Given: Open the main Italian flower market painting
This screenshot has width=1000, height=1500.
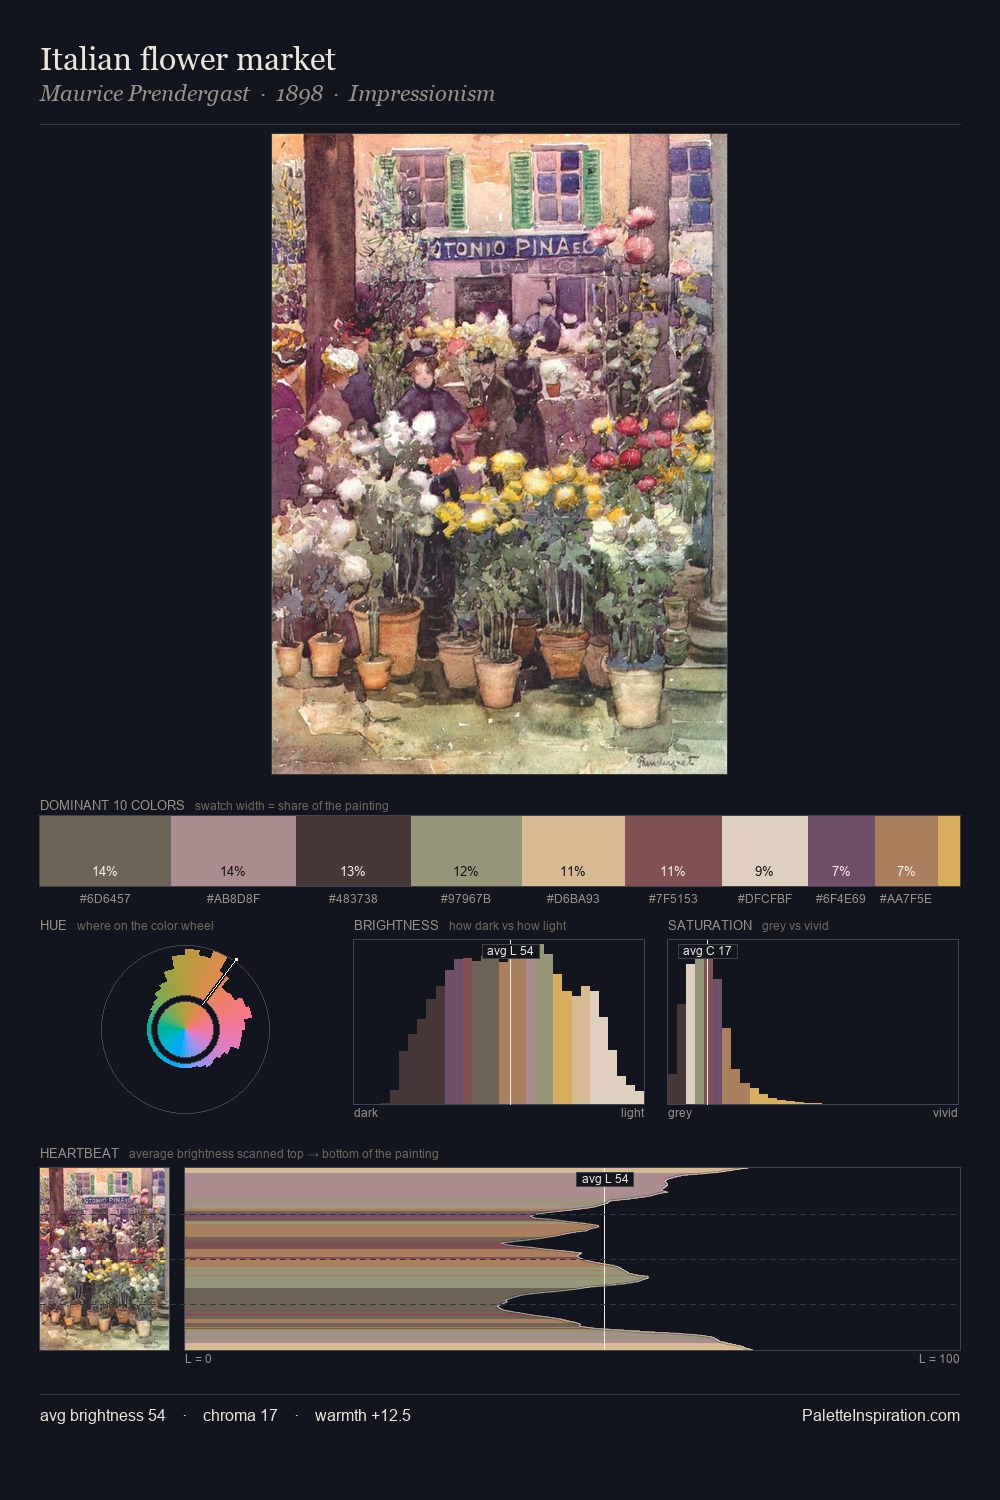Looking at the screenshot, I should [499, 454].
